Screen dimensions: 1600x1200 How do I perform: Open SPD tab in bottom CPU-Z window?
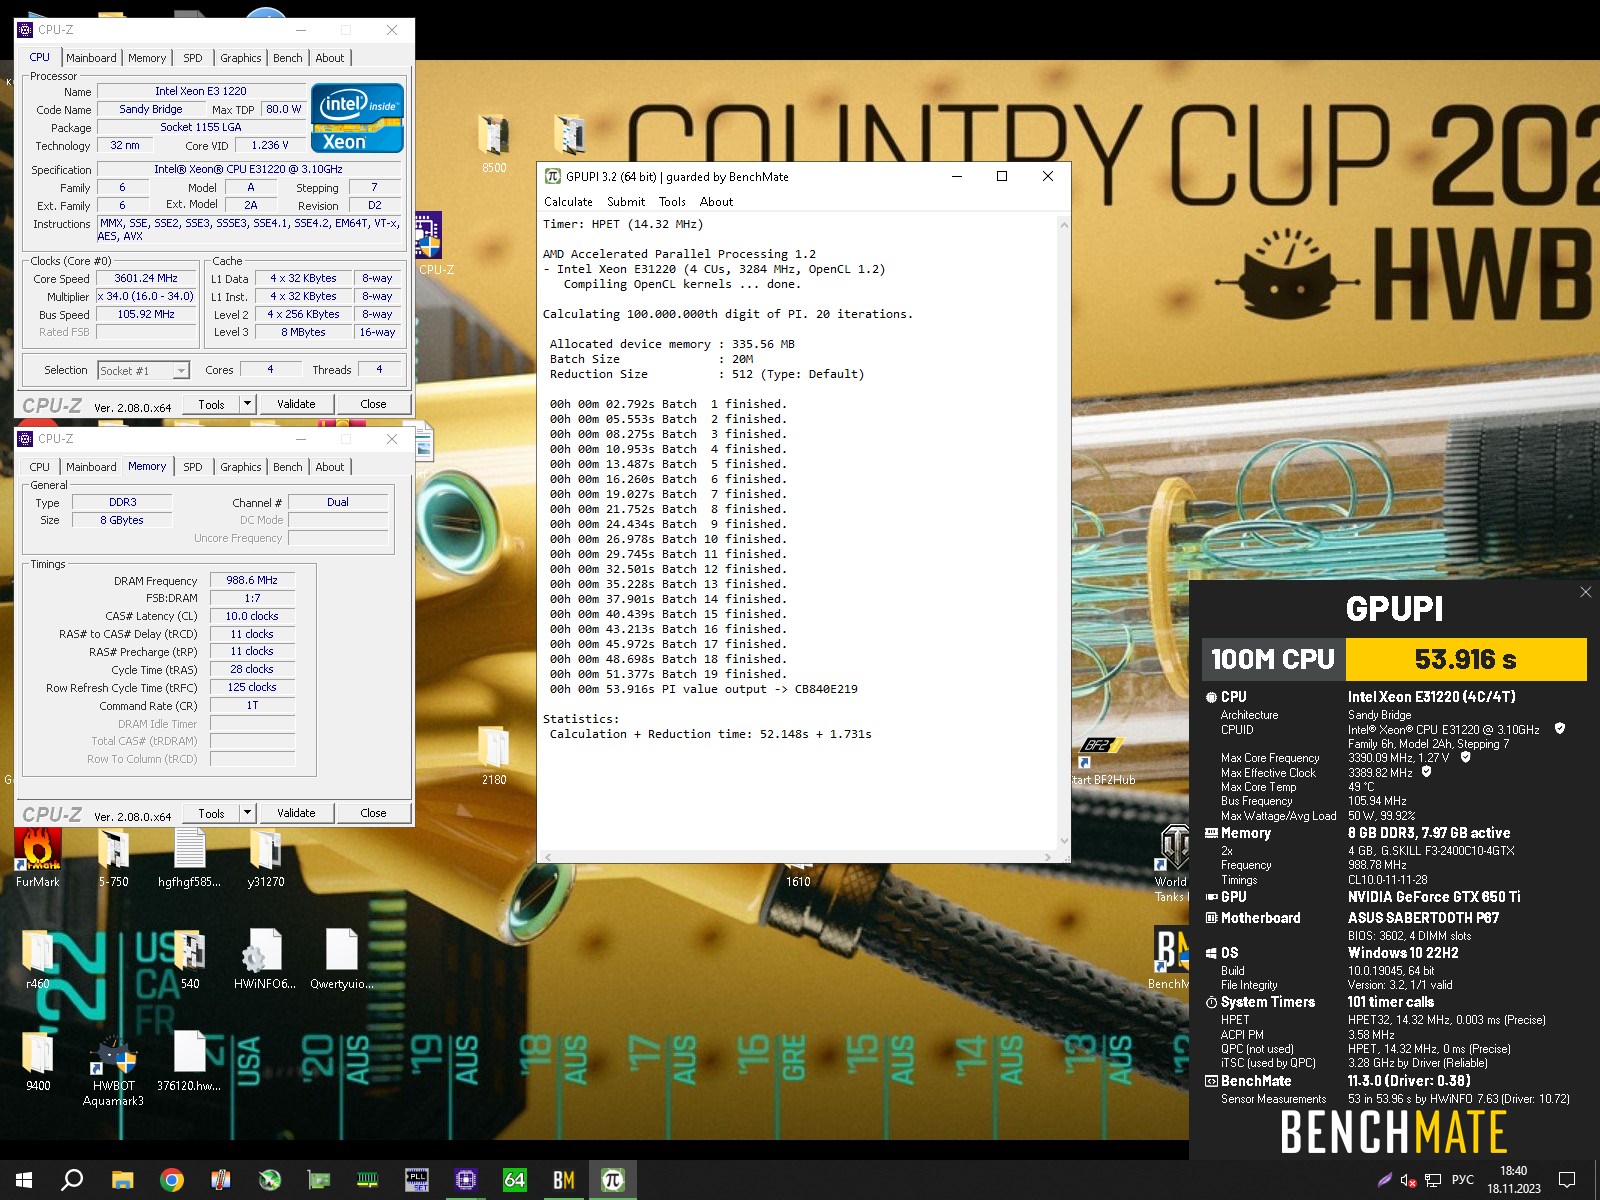pos(193,467)
